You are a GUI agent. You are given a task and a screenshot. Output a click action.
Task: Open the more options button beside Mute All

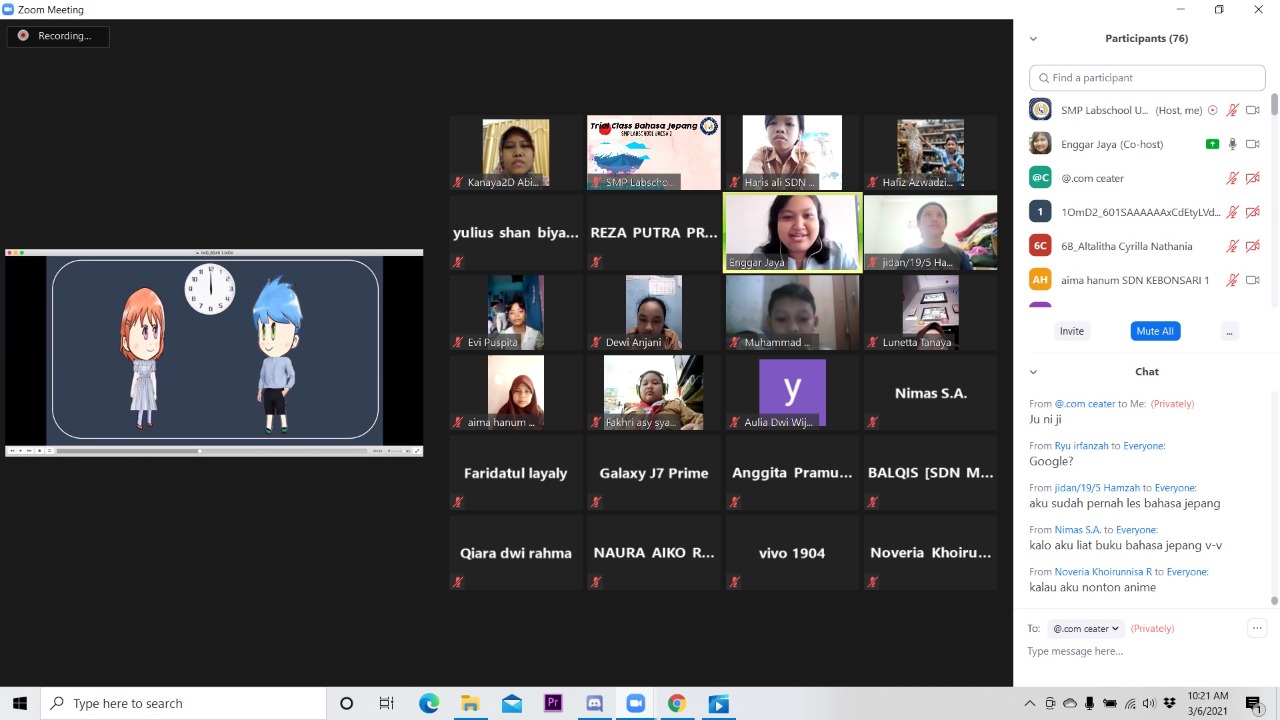(1229, 331)
